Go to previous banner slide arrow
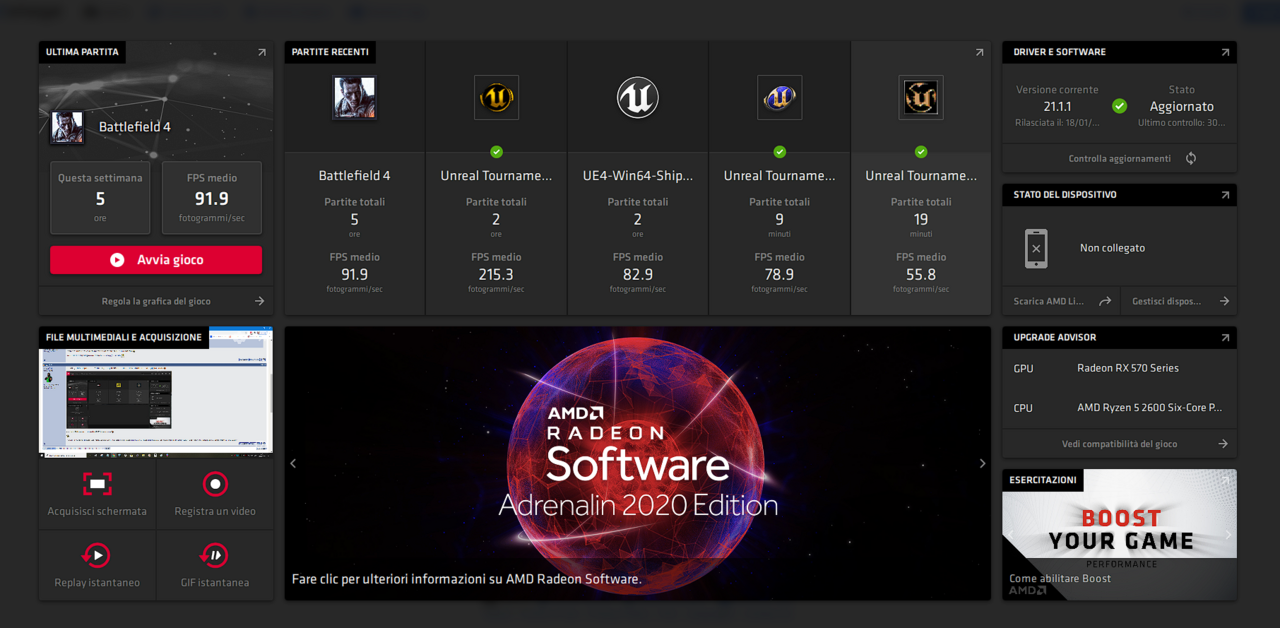1280x628 pixels. (x=293, y=463)
